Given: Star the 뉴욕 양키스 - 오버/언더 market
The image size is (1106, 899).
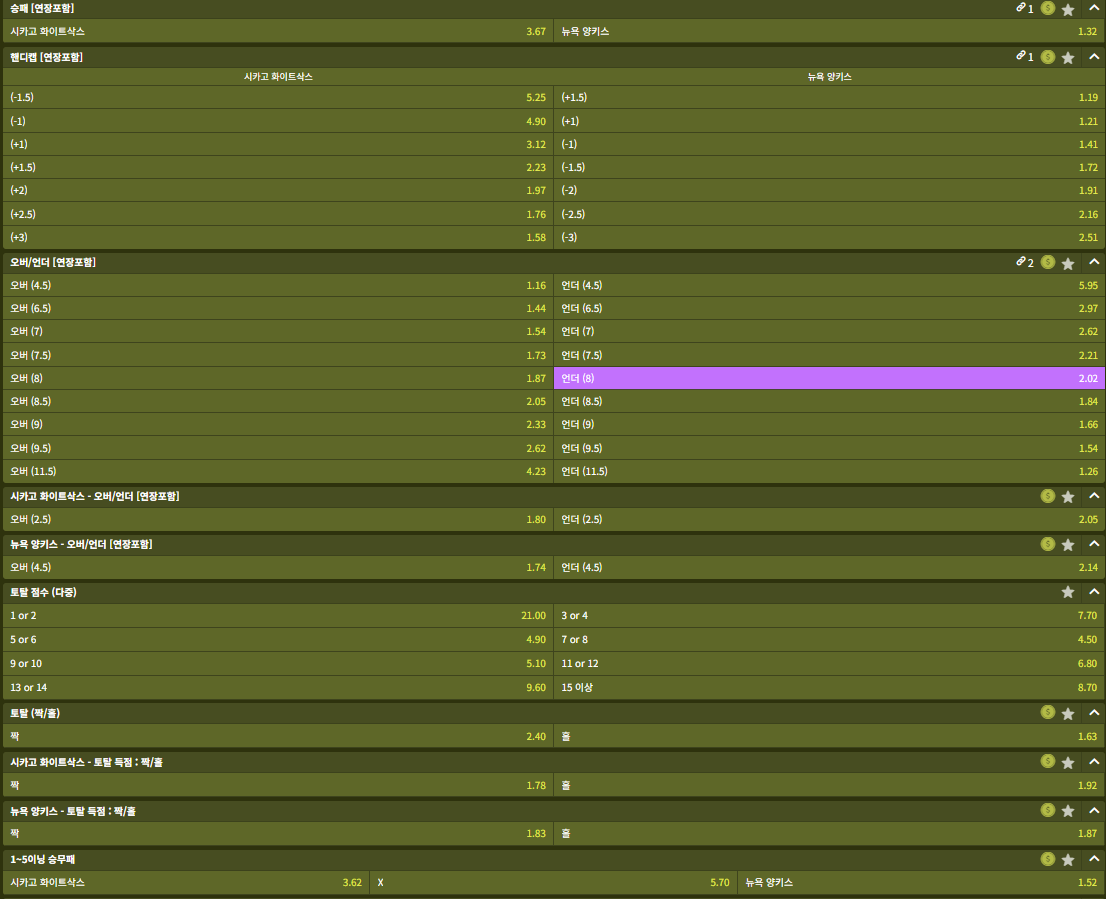Looking at the screenshot, I should [x=1069, y=545].
